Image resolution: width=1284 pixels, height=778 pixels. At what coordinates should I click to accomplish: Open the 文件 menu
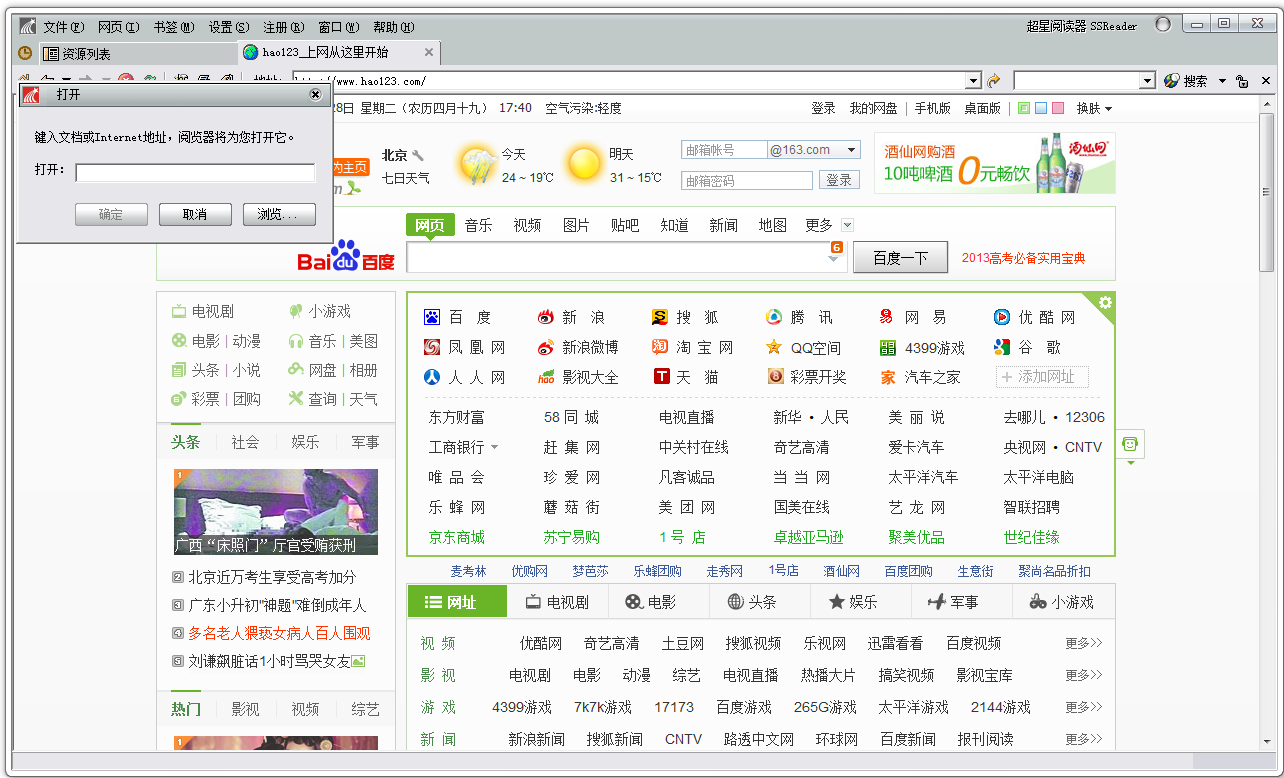point(63,27)
